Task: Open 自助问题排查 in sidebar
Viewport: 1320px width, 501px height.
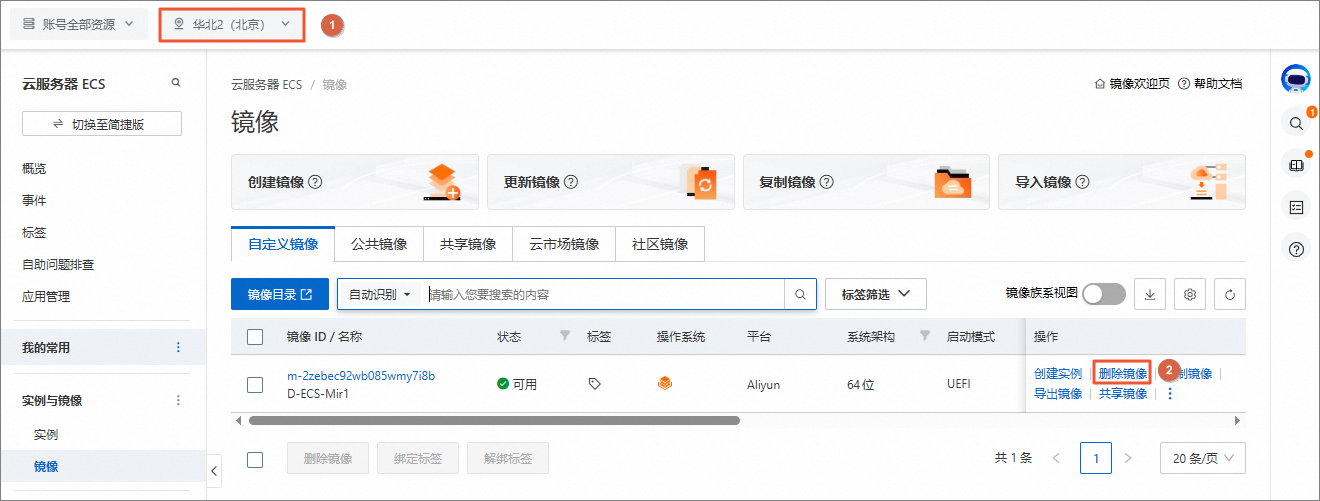Action: coord(58,264)
